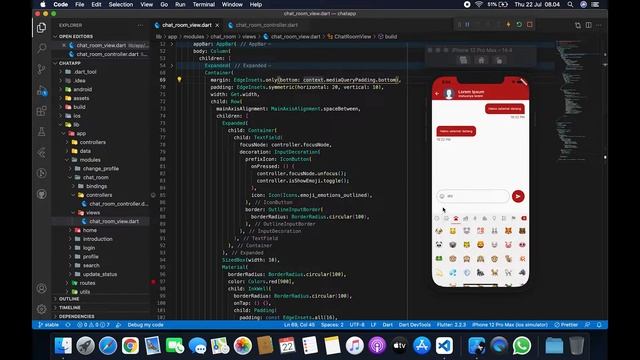Screen dimensions: 640x360
Task: Open the Manage gear in activity bar
Action: pyautogui.click(x=41, y=309)
